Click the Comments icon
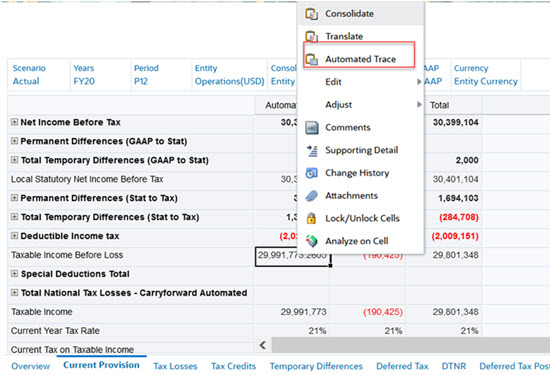This screenshot has width=550, height=375. 311,127
